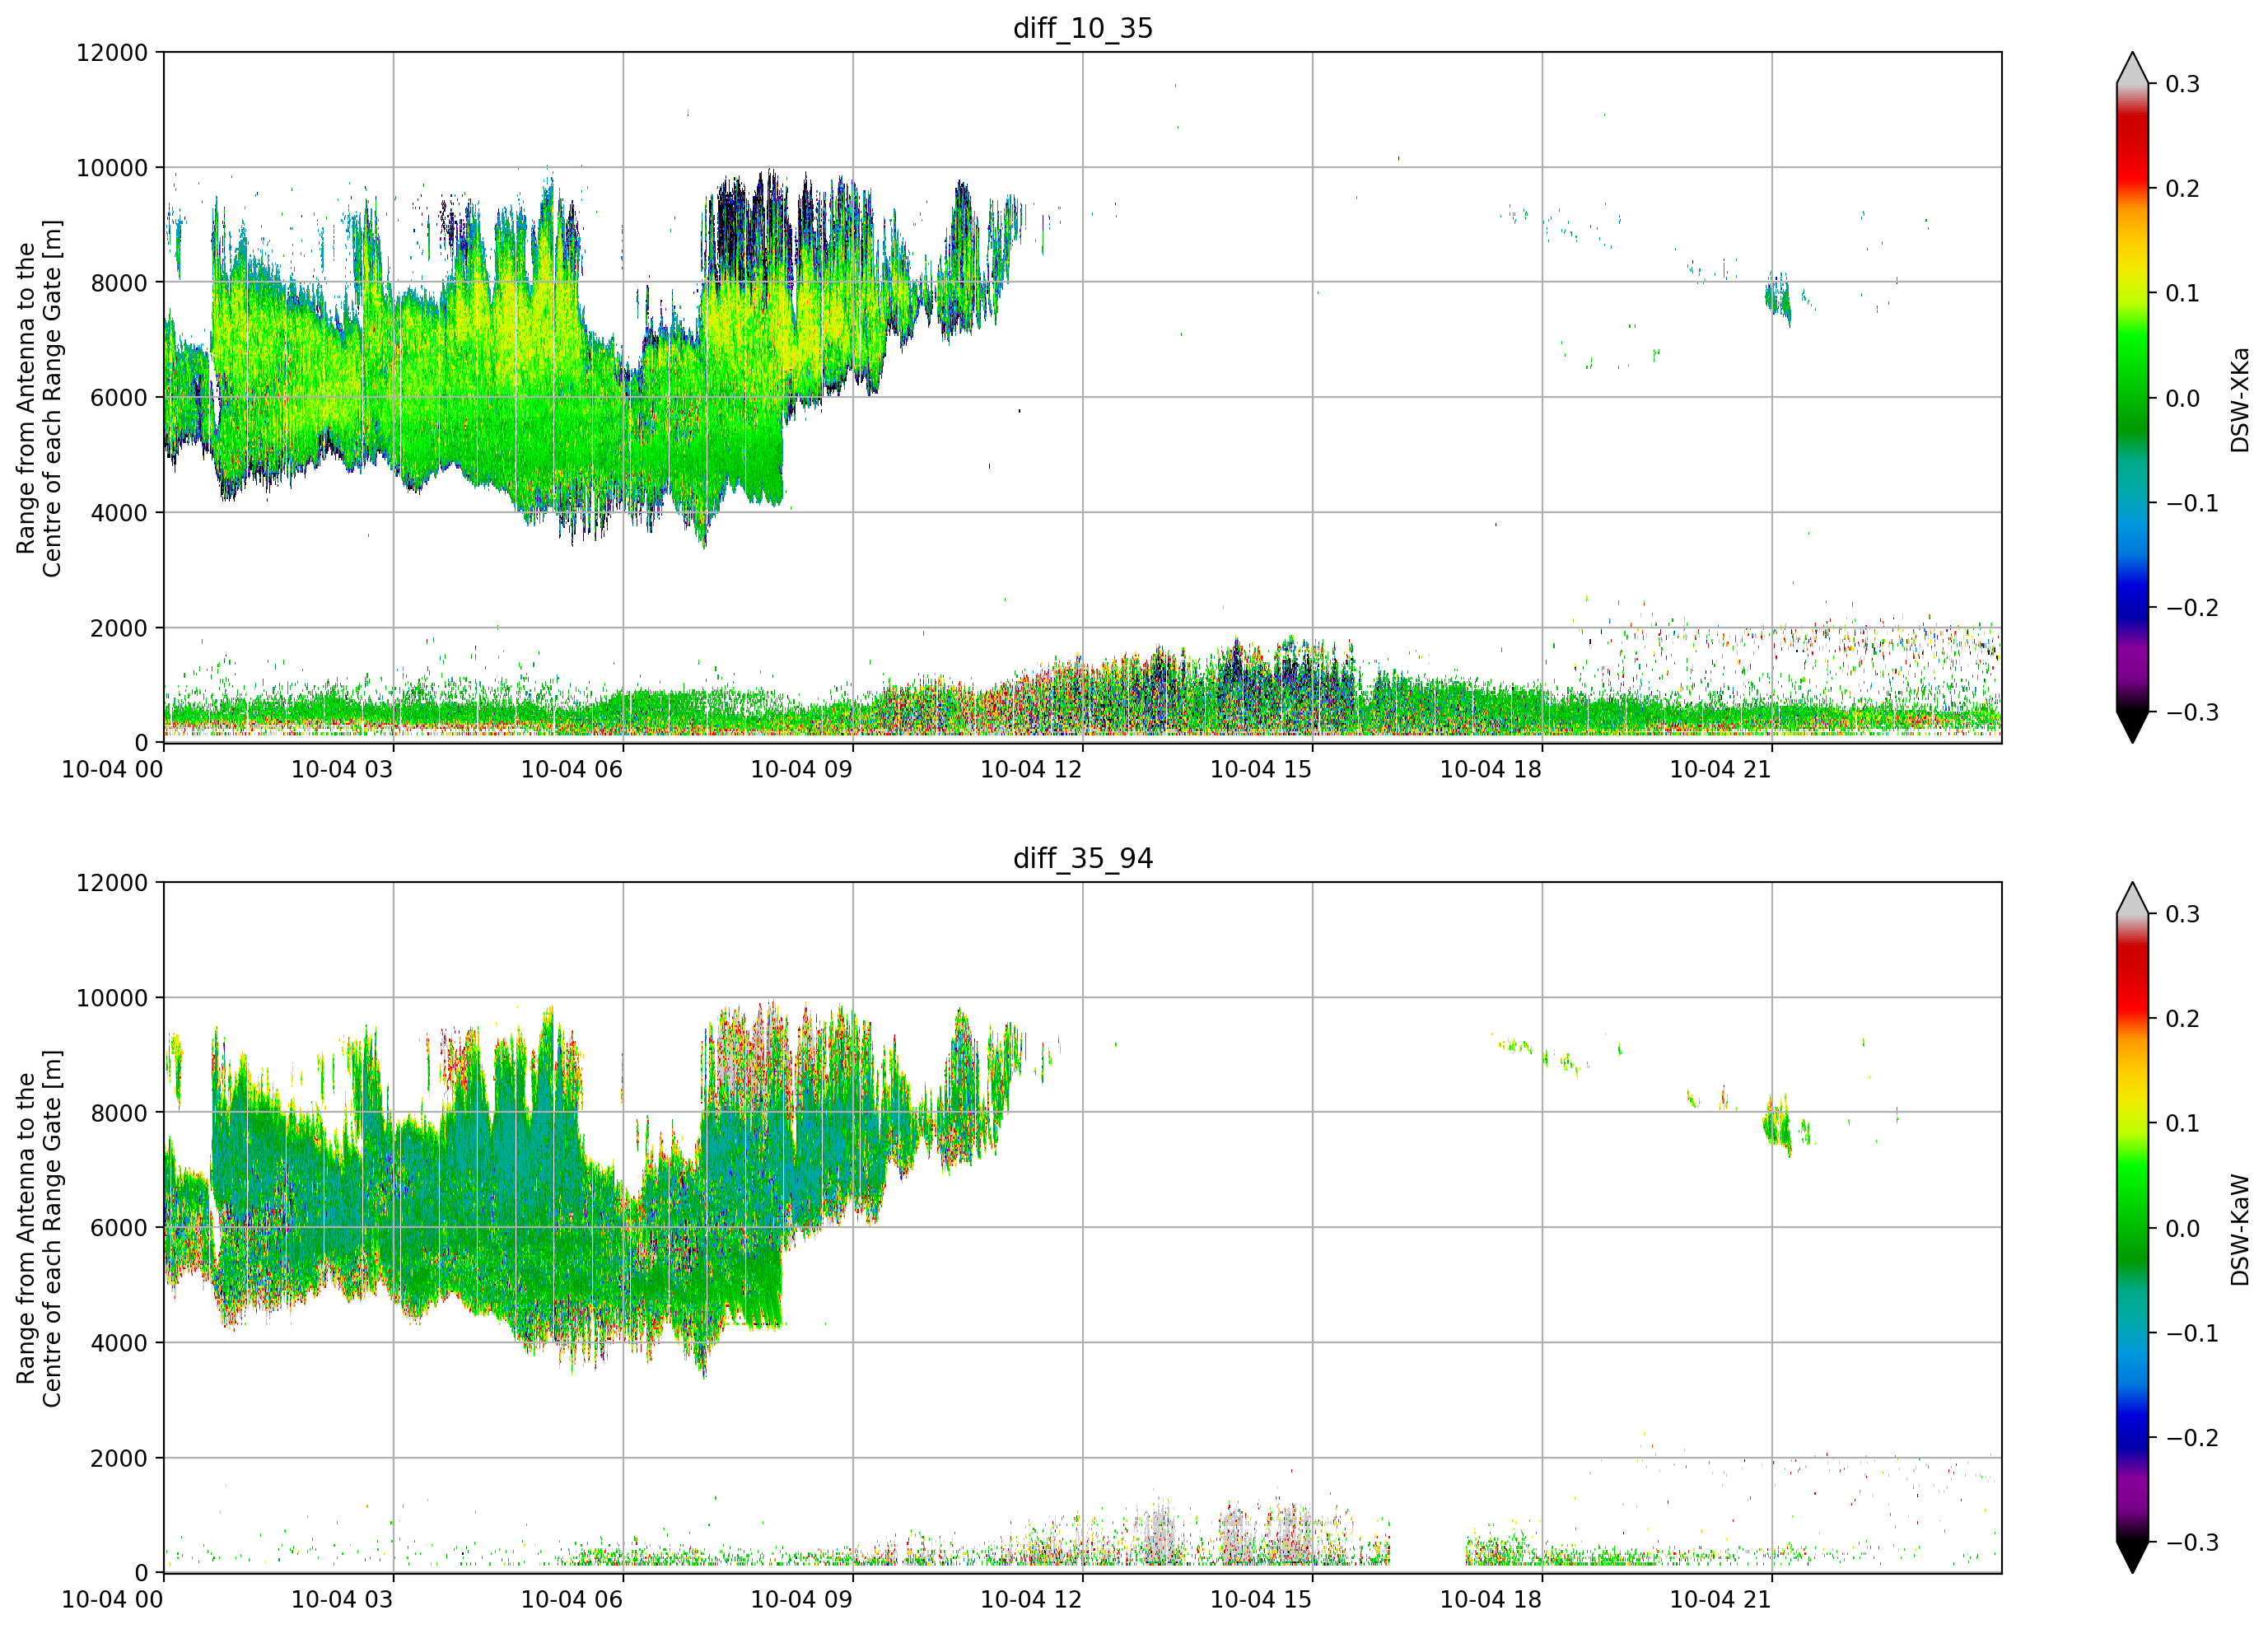Click the 10000 y-tick label of diff_35_94
This screenshot has height=1629, width=2268.
[112, 998]
